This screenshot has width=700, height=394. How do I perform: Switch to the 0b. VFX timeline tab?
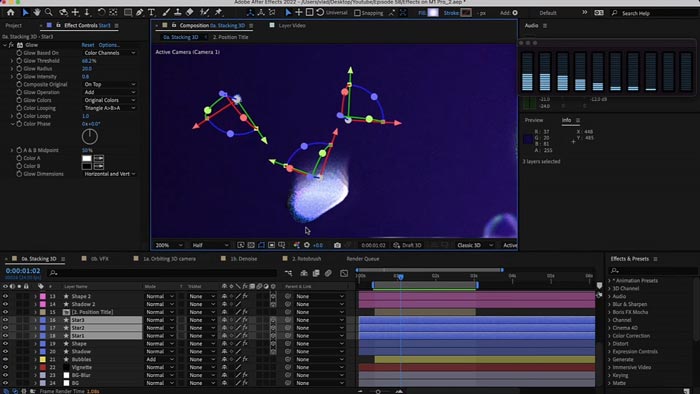click(100, 259)
